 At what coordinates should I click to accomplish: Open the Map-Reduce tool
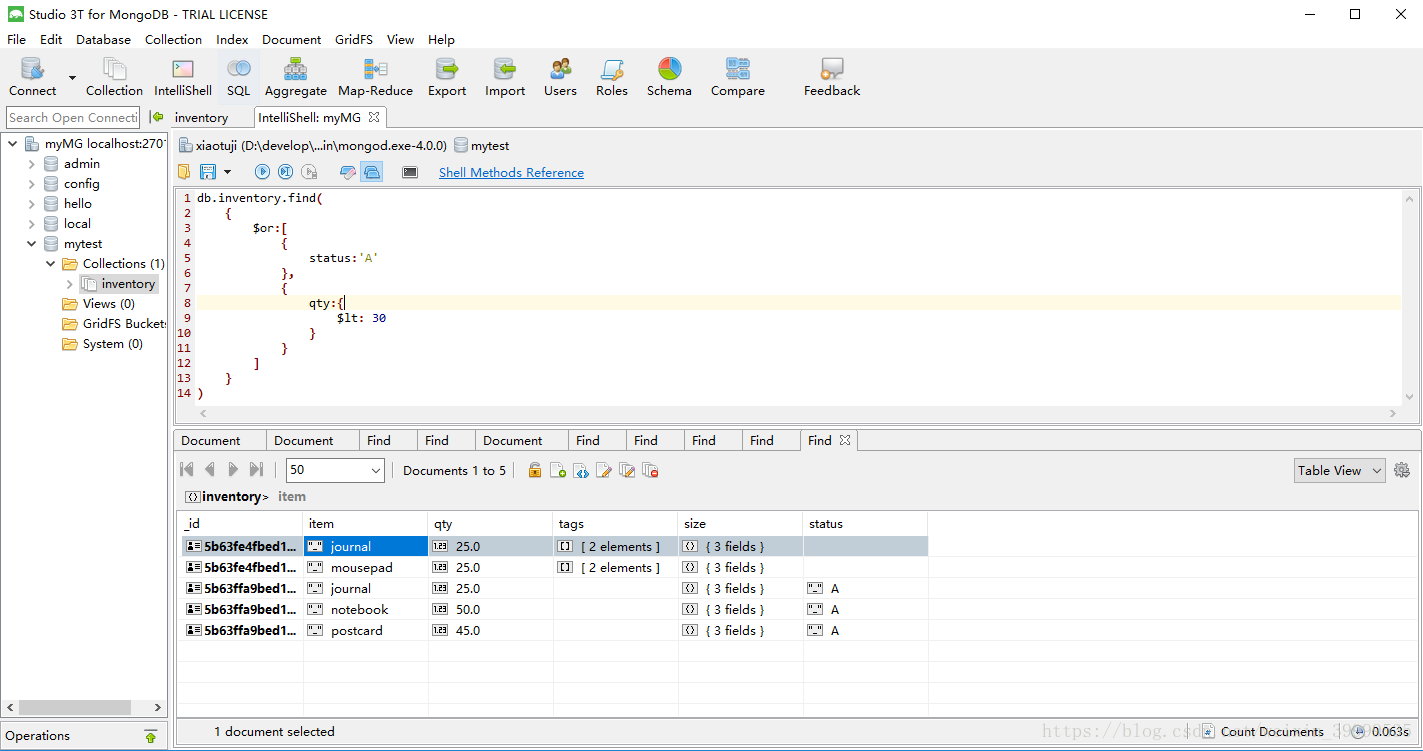pyautogui.click(x=375, y=77)
